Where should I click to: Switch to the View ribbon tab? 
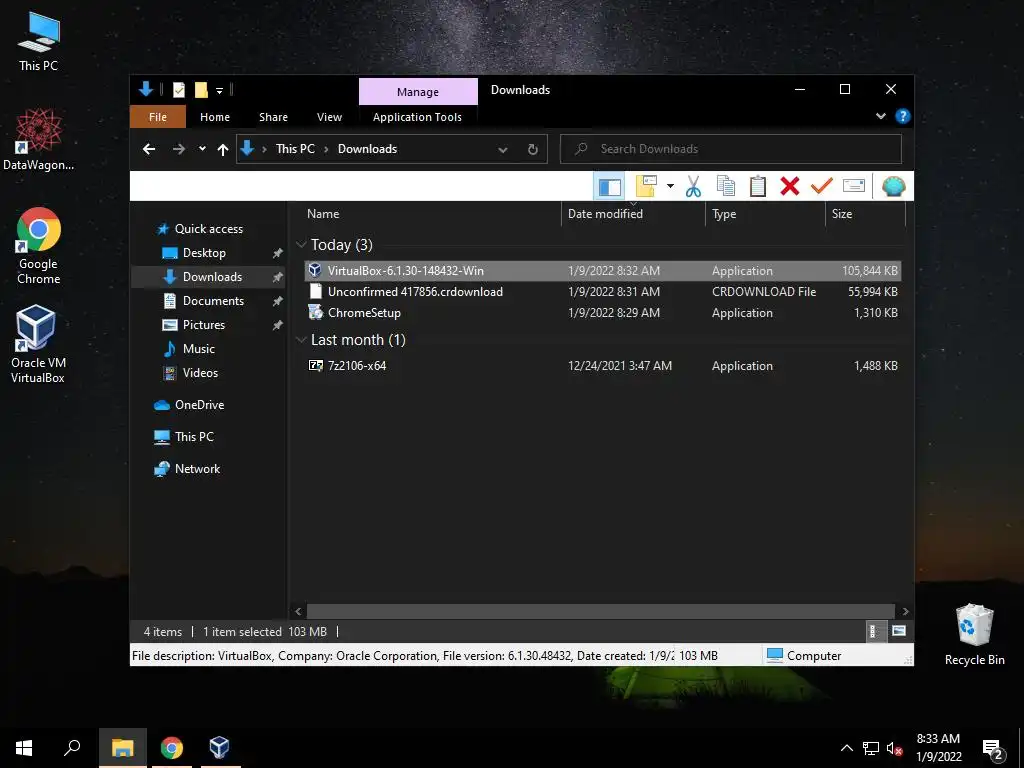[329, 117]
